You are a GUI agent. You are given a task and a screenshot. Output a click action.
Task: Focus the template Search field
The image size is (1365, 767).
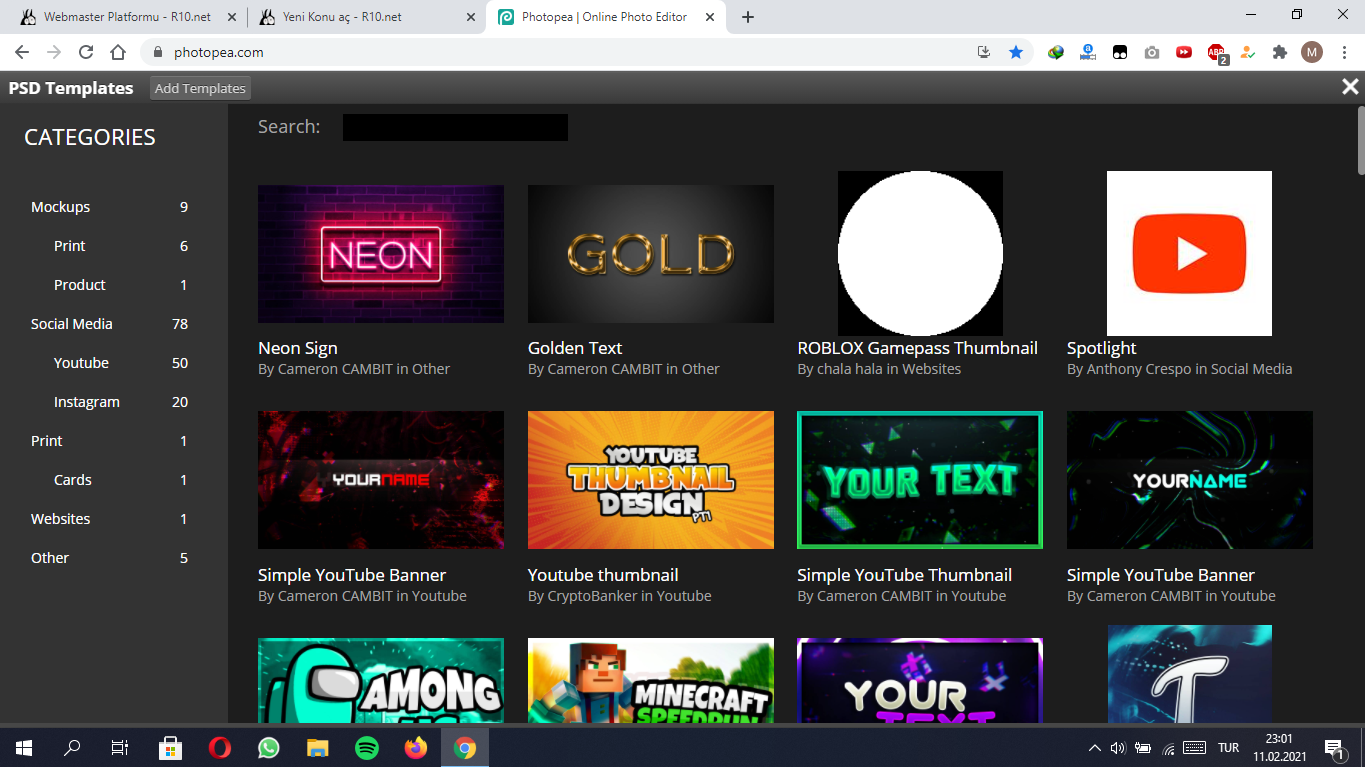(455, 127)
